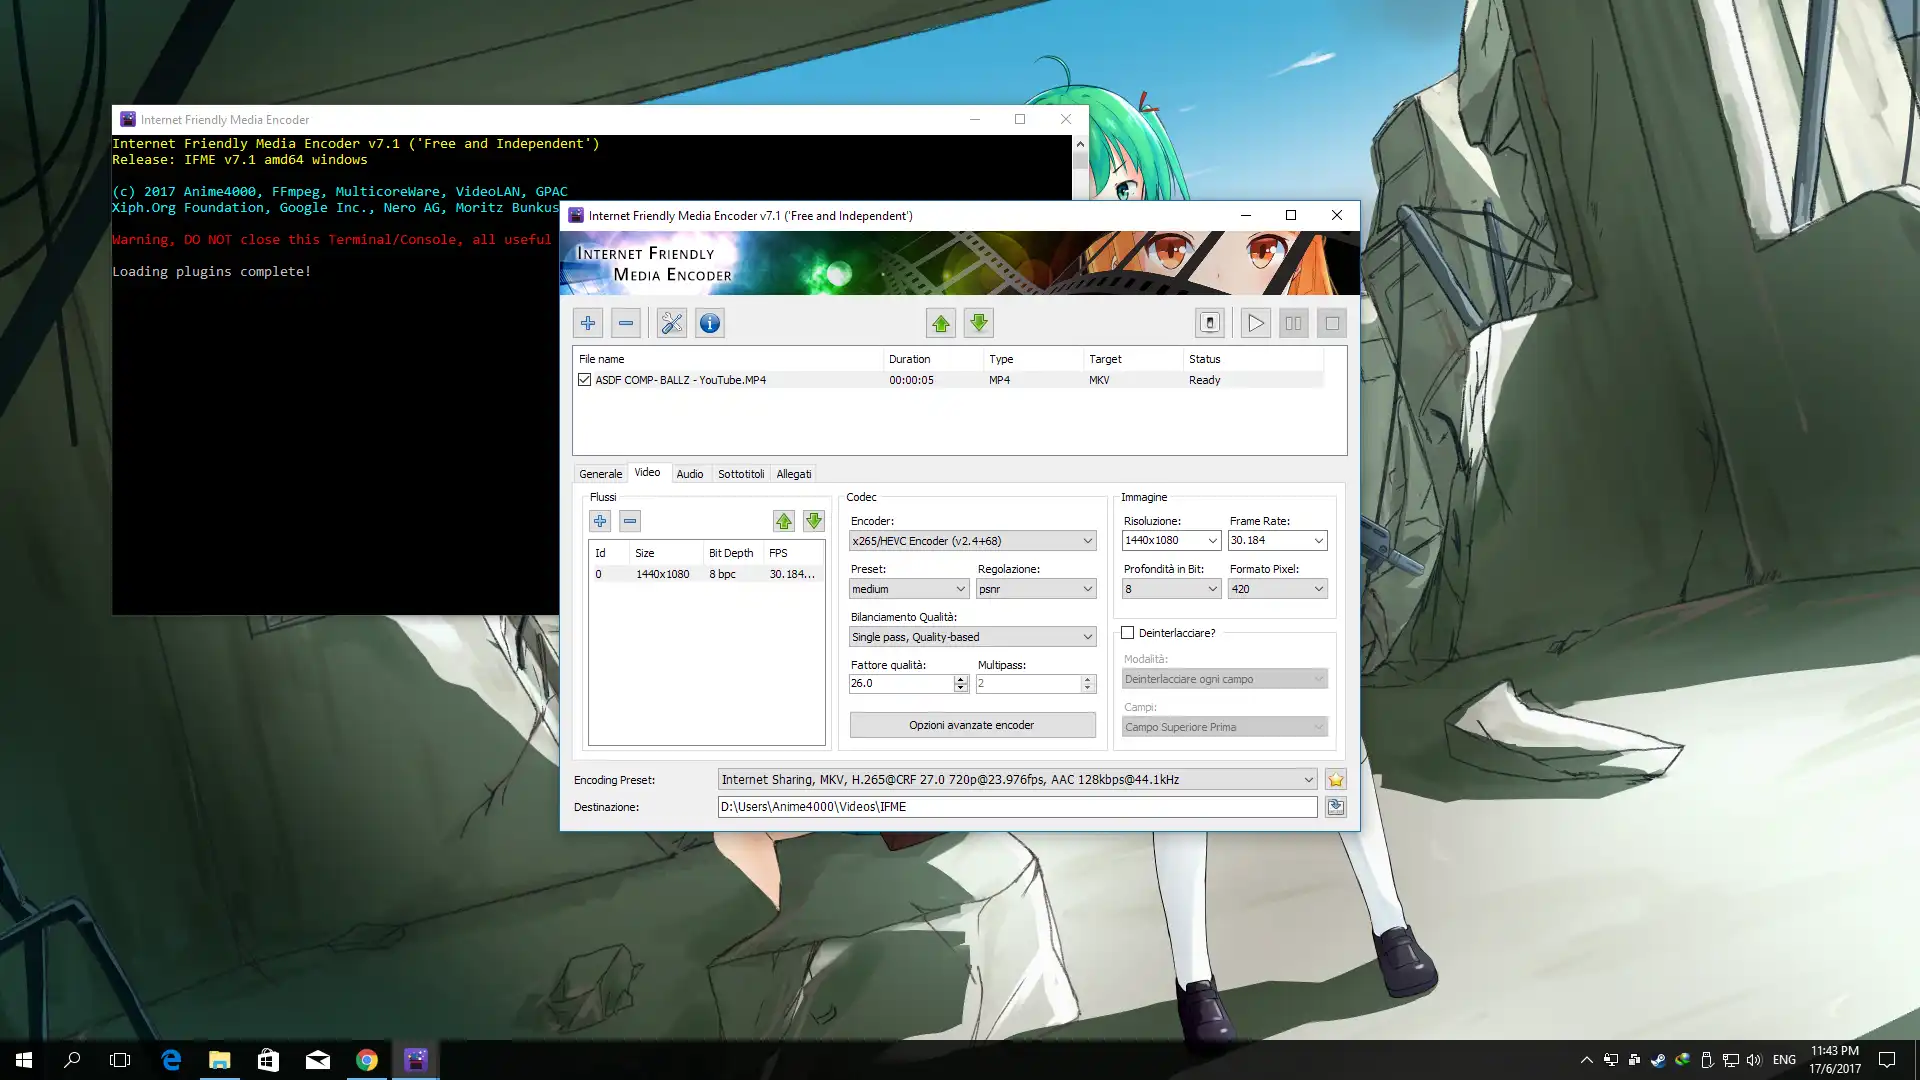
Task: Click the pause encoding button
Action: tap(1294, 323)
